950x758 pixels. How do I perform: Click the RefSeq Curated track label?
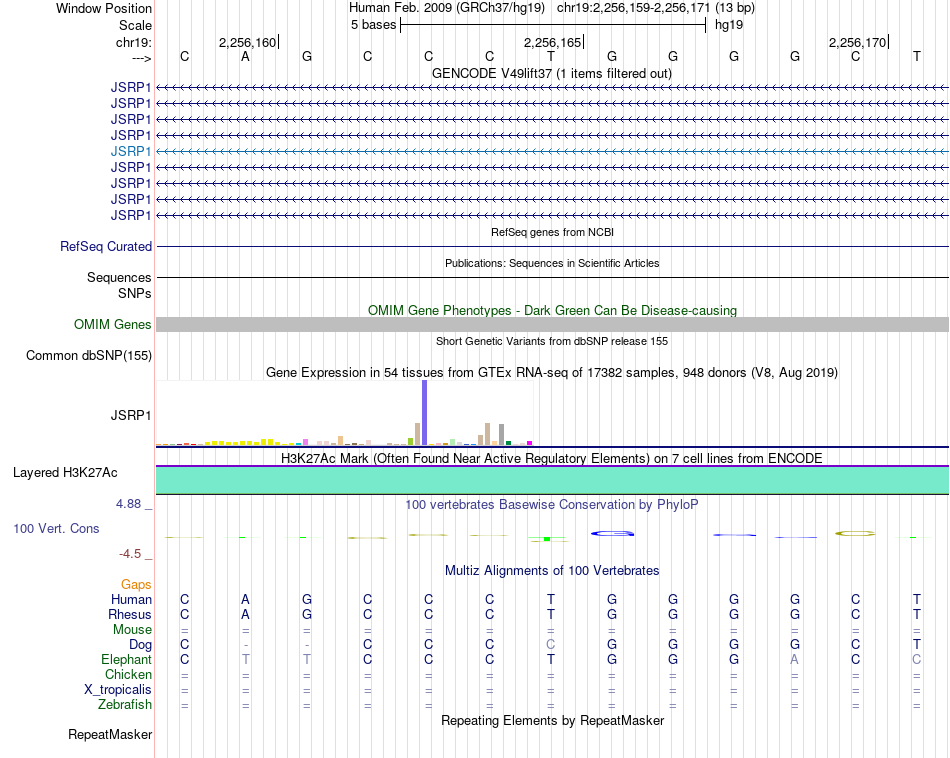(106, 247)
